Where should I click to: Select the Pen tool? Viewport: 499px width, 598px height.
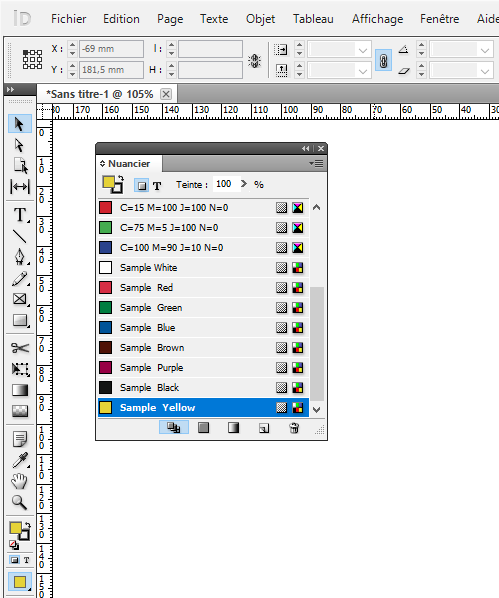pyautogui.click(x=20, y=257)
